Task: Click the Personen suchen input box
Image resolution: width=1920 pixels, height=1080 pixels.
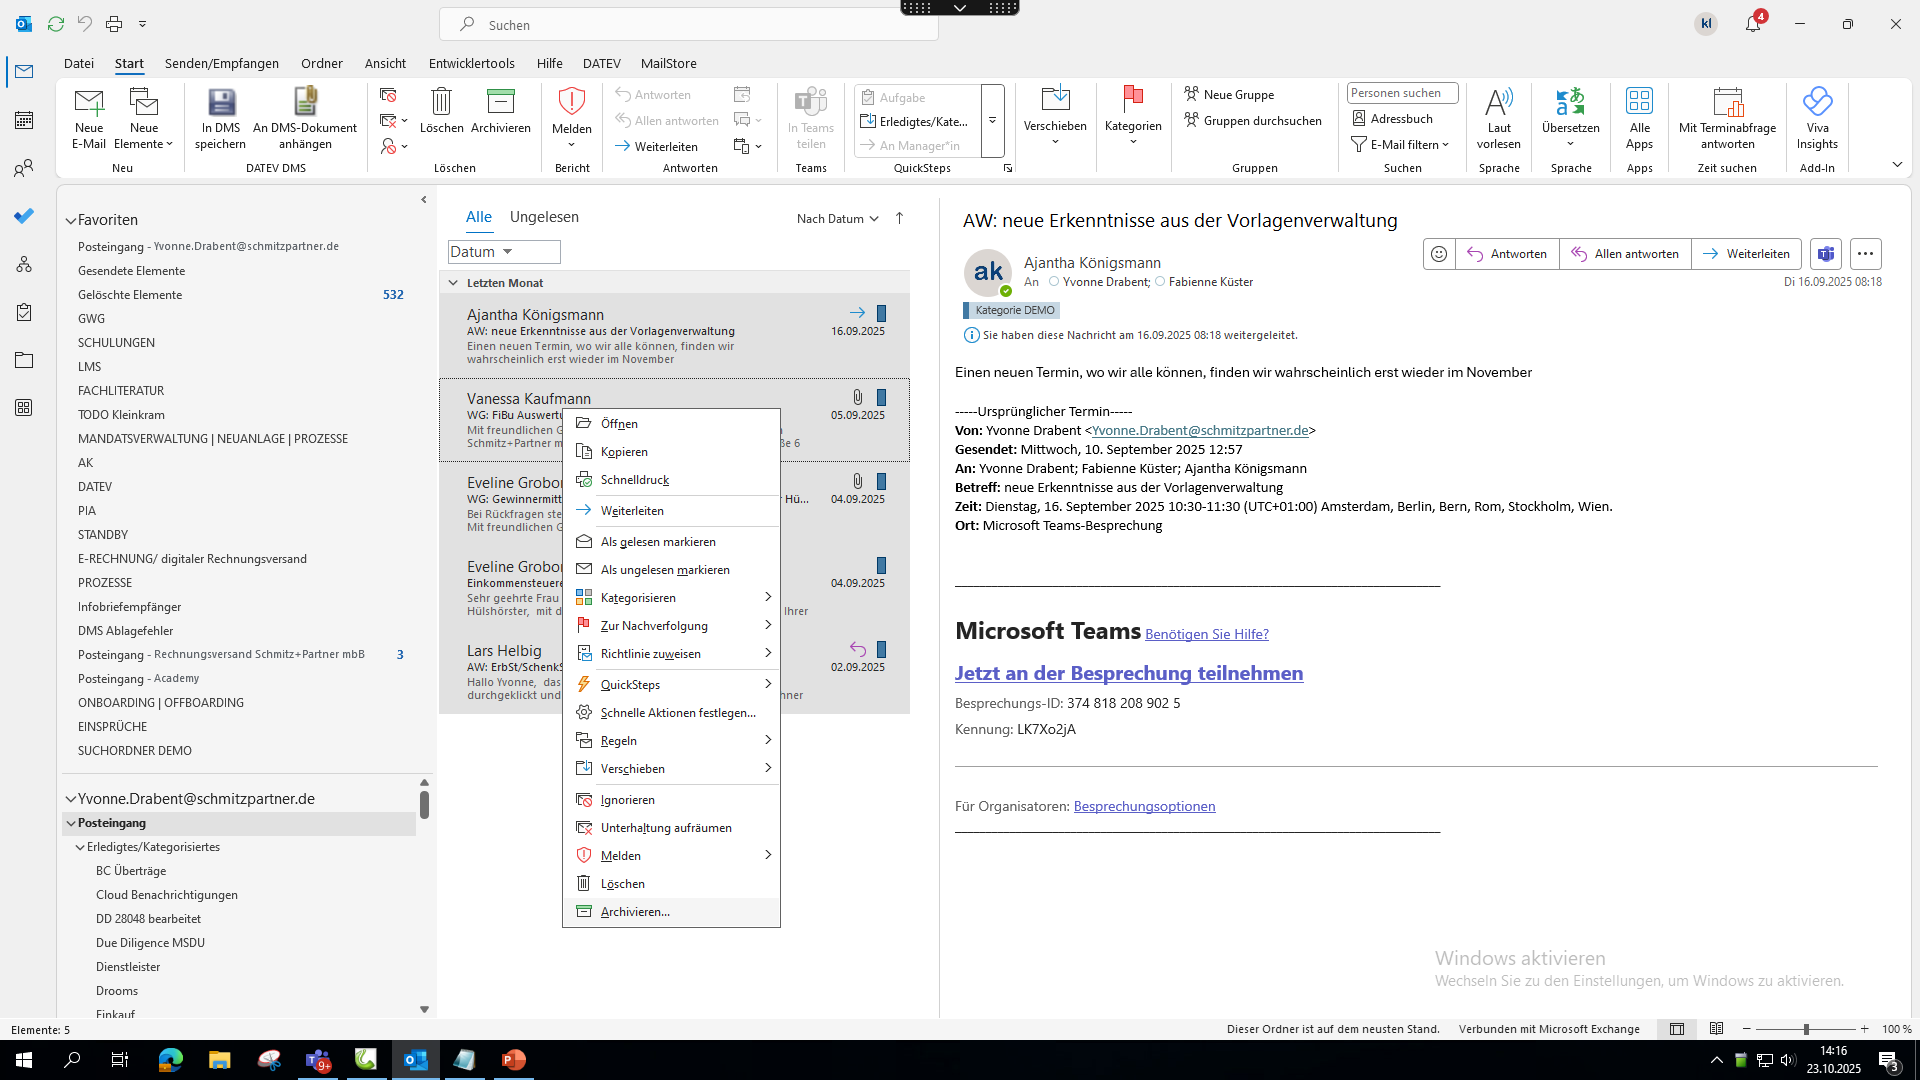Action: point(1402,93)
